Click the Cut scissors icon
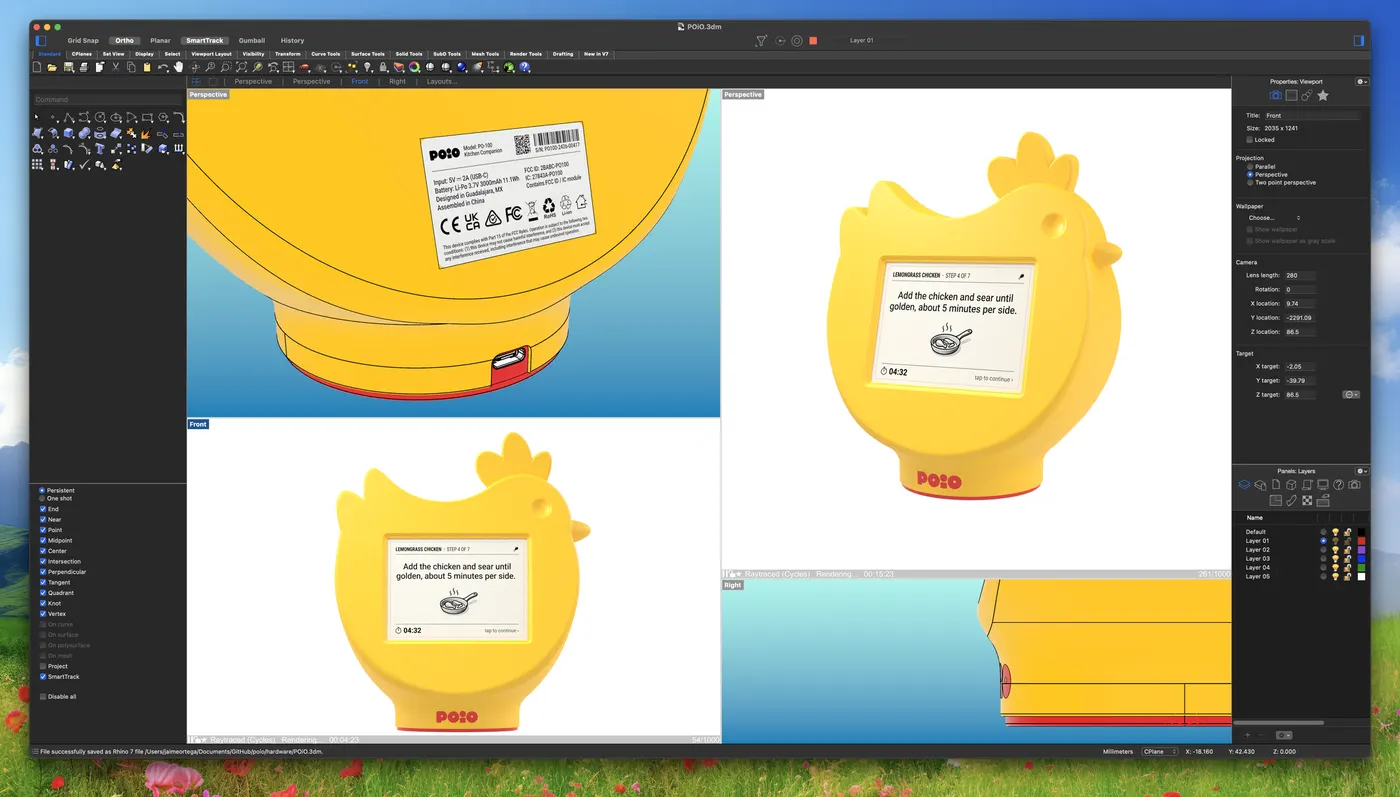Image resolution: width=1400 pixels, height=797 pixels. [x=115, y=67]
